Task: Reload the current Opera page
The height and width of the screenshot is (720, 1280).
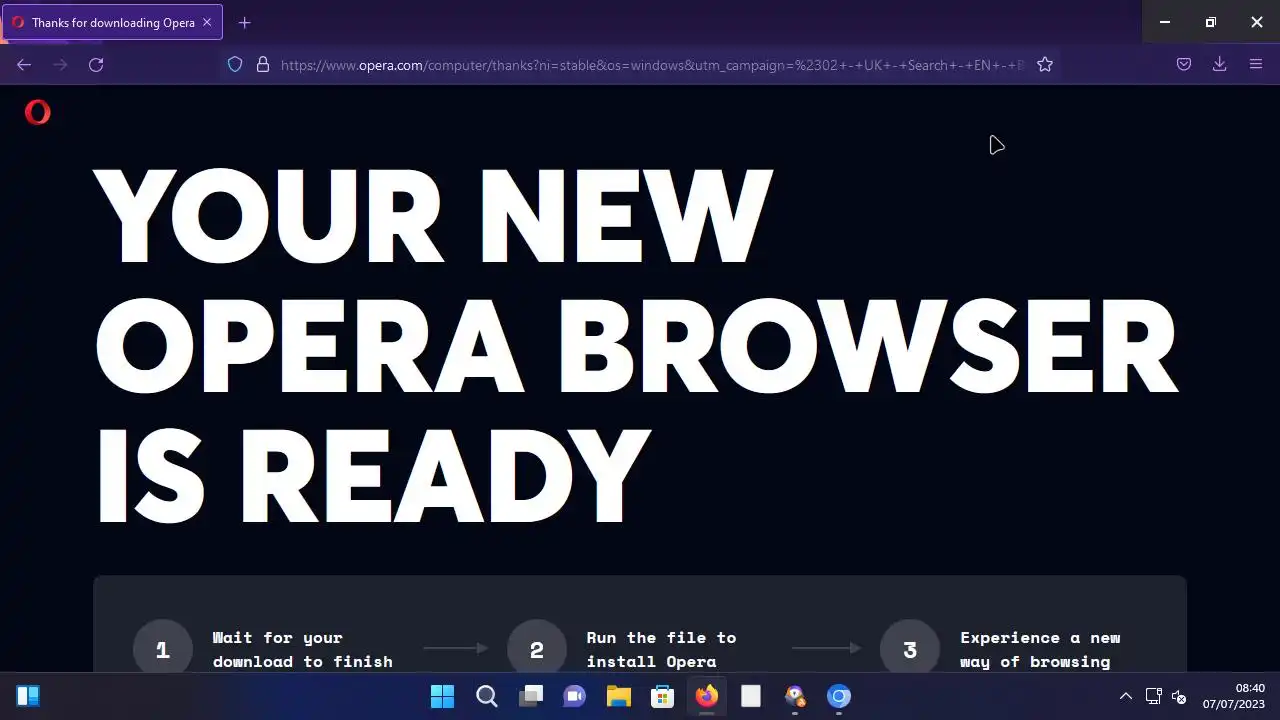Action: (96, 64)
